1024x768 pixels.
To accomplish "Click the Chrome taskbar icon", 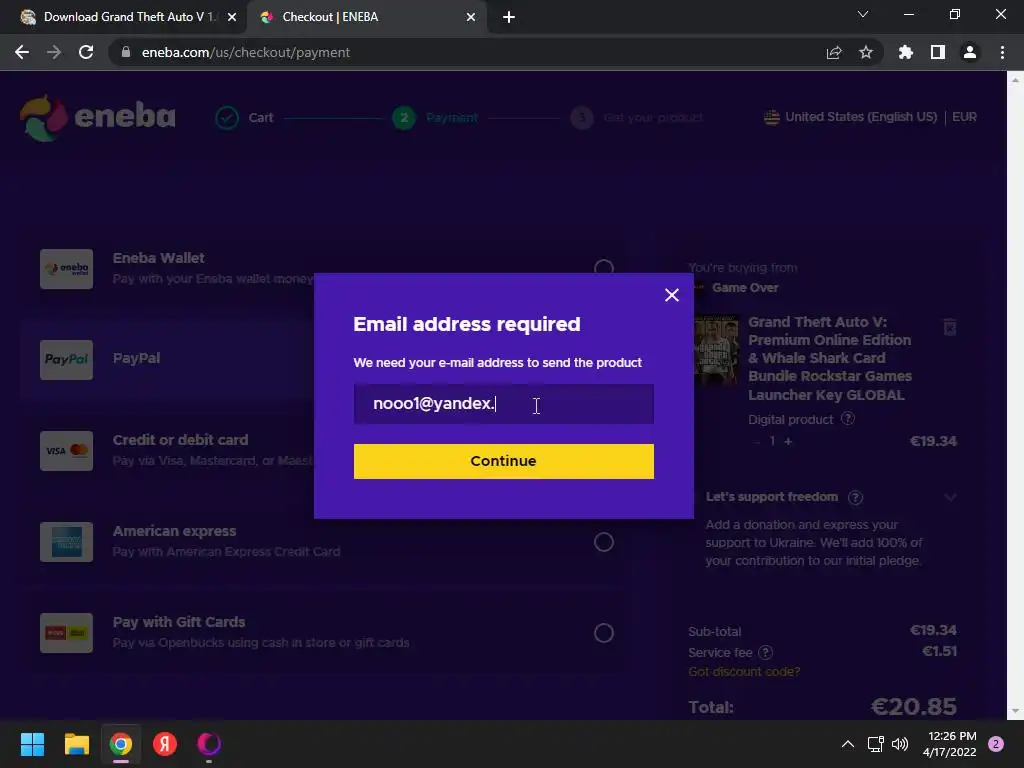I will pos(121,744).
